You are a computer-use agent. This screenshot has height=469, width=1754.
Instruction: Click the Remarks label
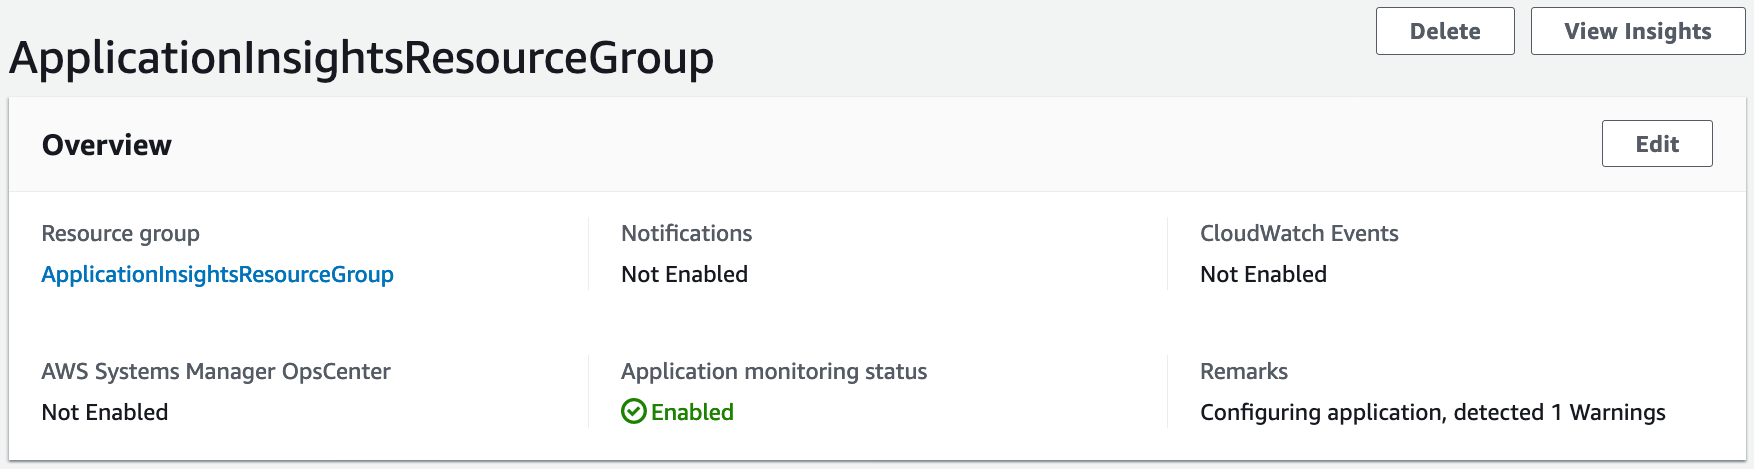coord(1243,371)
